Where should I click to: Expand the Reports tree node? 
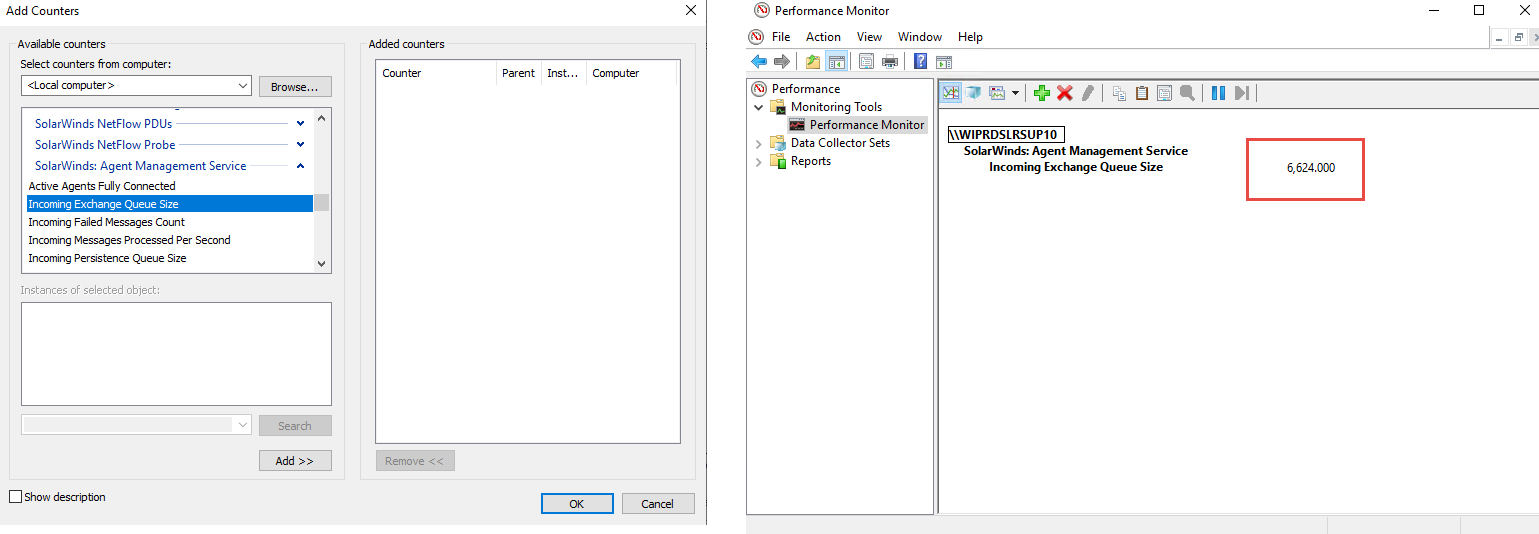pos(758,161)
